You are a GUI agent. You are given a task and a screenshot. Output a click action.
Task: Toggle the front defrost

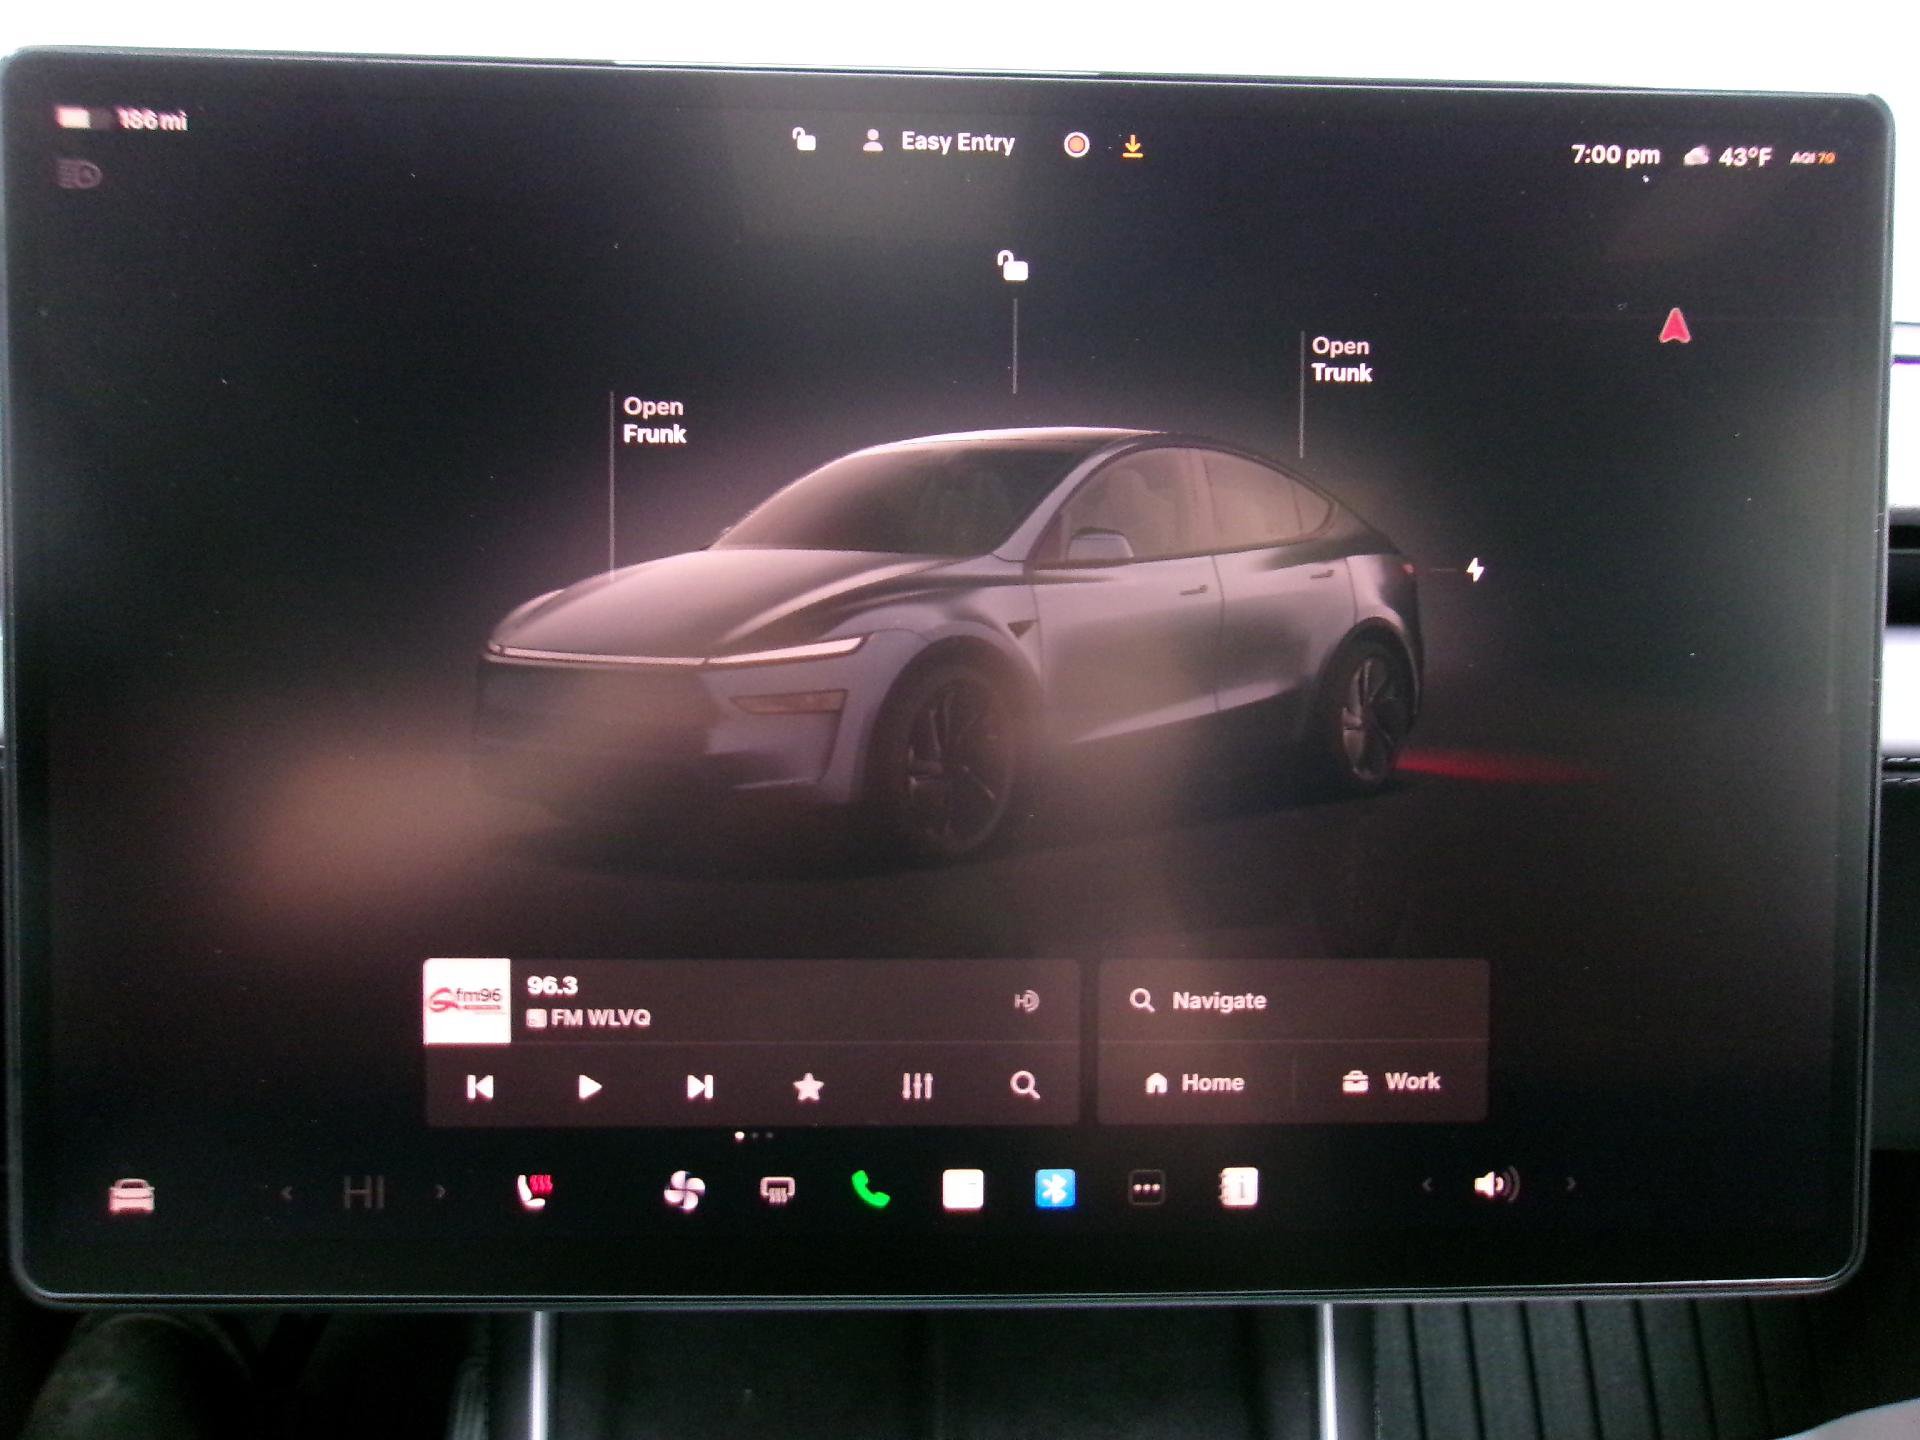pyautogui.click(x=778, y=1190)
